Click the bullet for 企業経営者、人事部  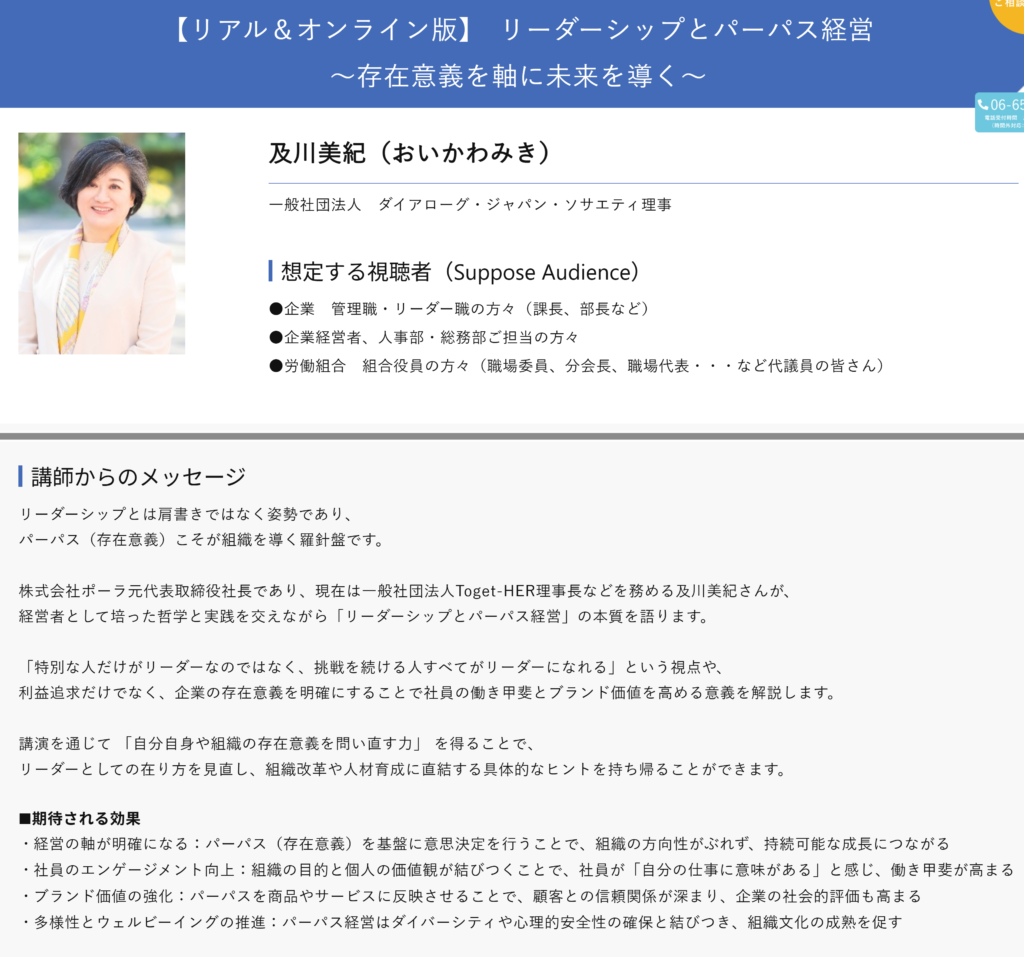(x=276, y=337)
